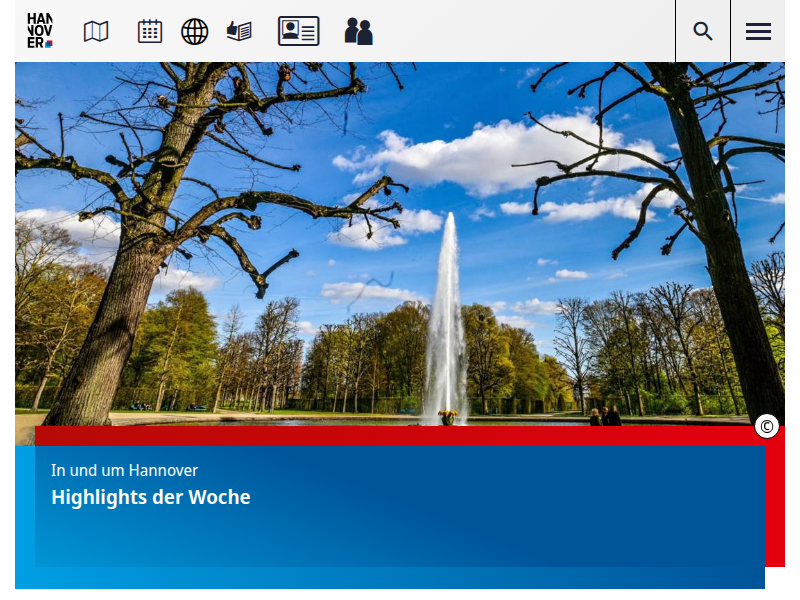
Task: Open the events calendar icon
Action: [x=150, y=31]
